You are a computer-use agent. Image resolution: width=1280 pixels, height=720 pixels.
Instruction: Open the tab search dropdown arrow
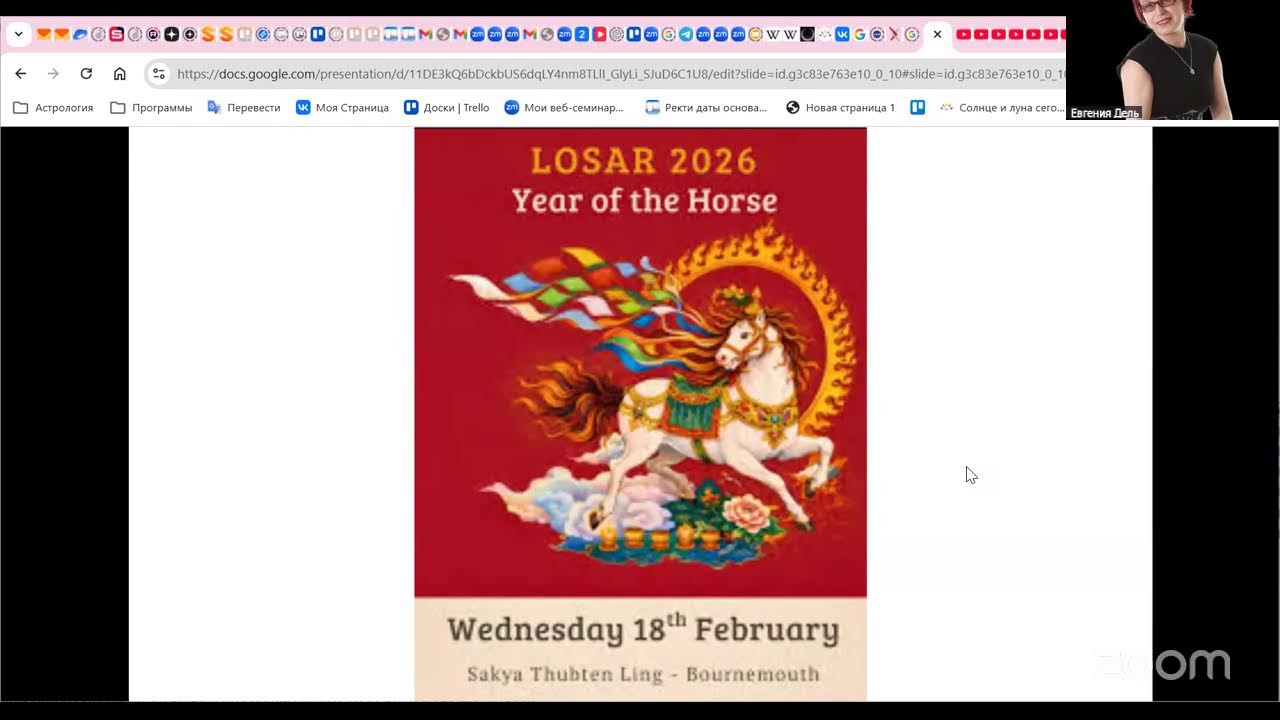click(18, 34)
